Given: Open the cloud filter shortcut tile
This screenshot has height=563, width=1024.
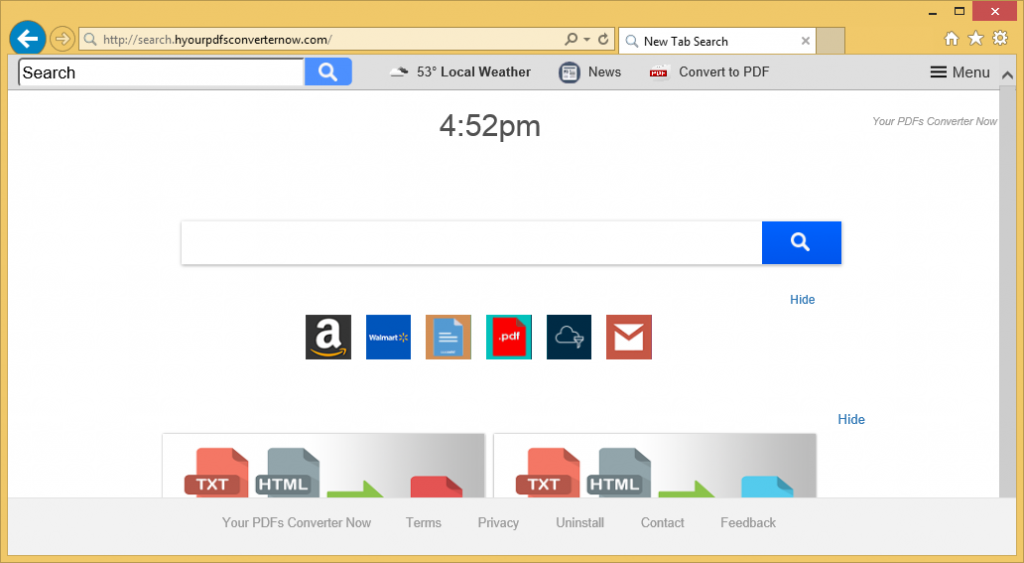Looking at the screenshot, I should (569, 337).
